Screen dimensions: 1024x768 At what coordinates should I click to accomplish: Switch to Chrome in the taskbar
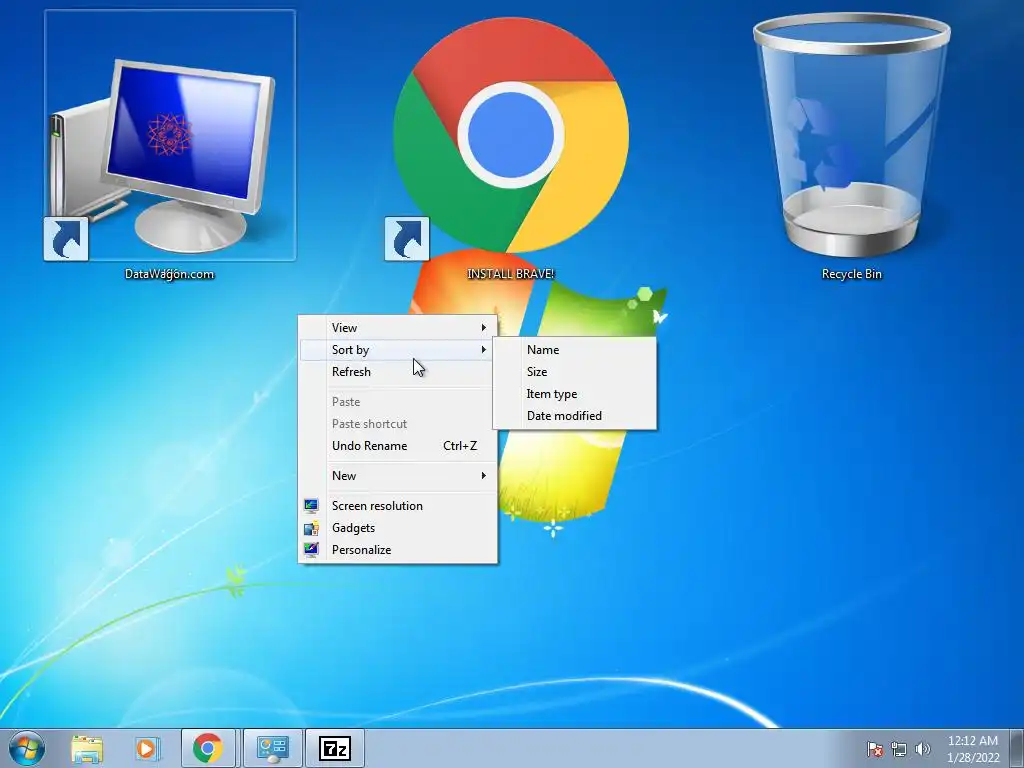pyautogui.click(x=208, y=748)
